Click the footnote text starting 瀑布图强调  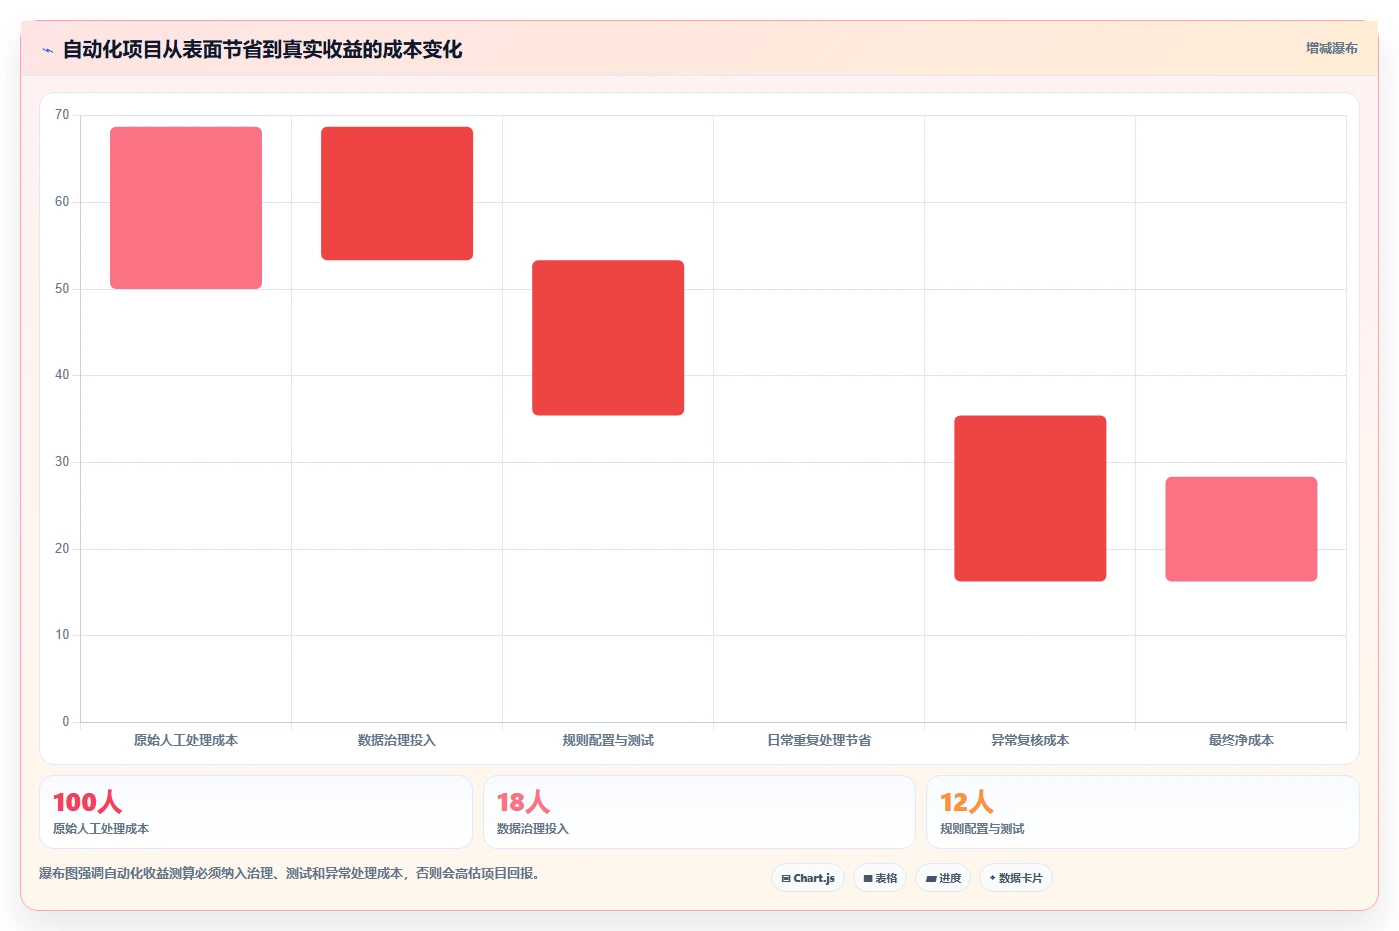click(289, 874)
